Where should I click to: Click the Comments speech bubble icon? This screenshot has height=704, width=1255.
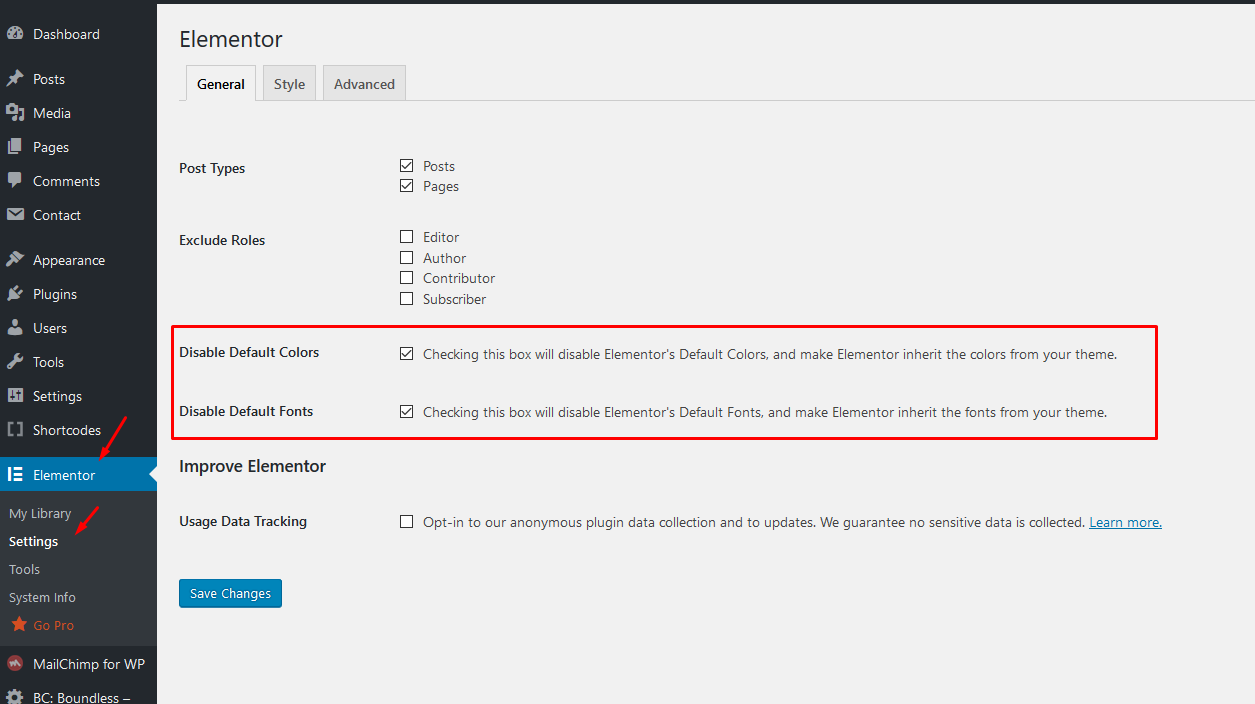(x=15, y=181)
